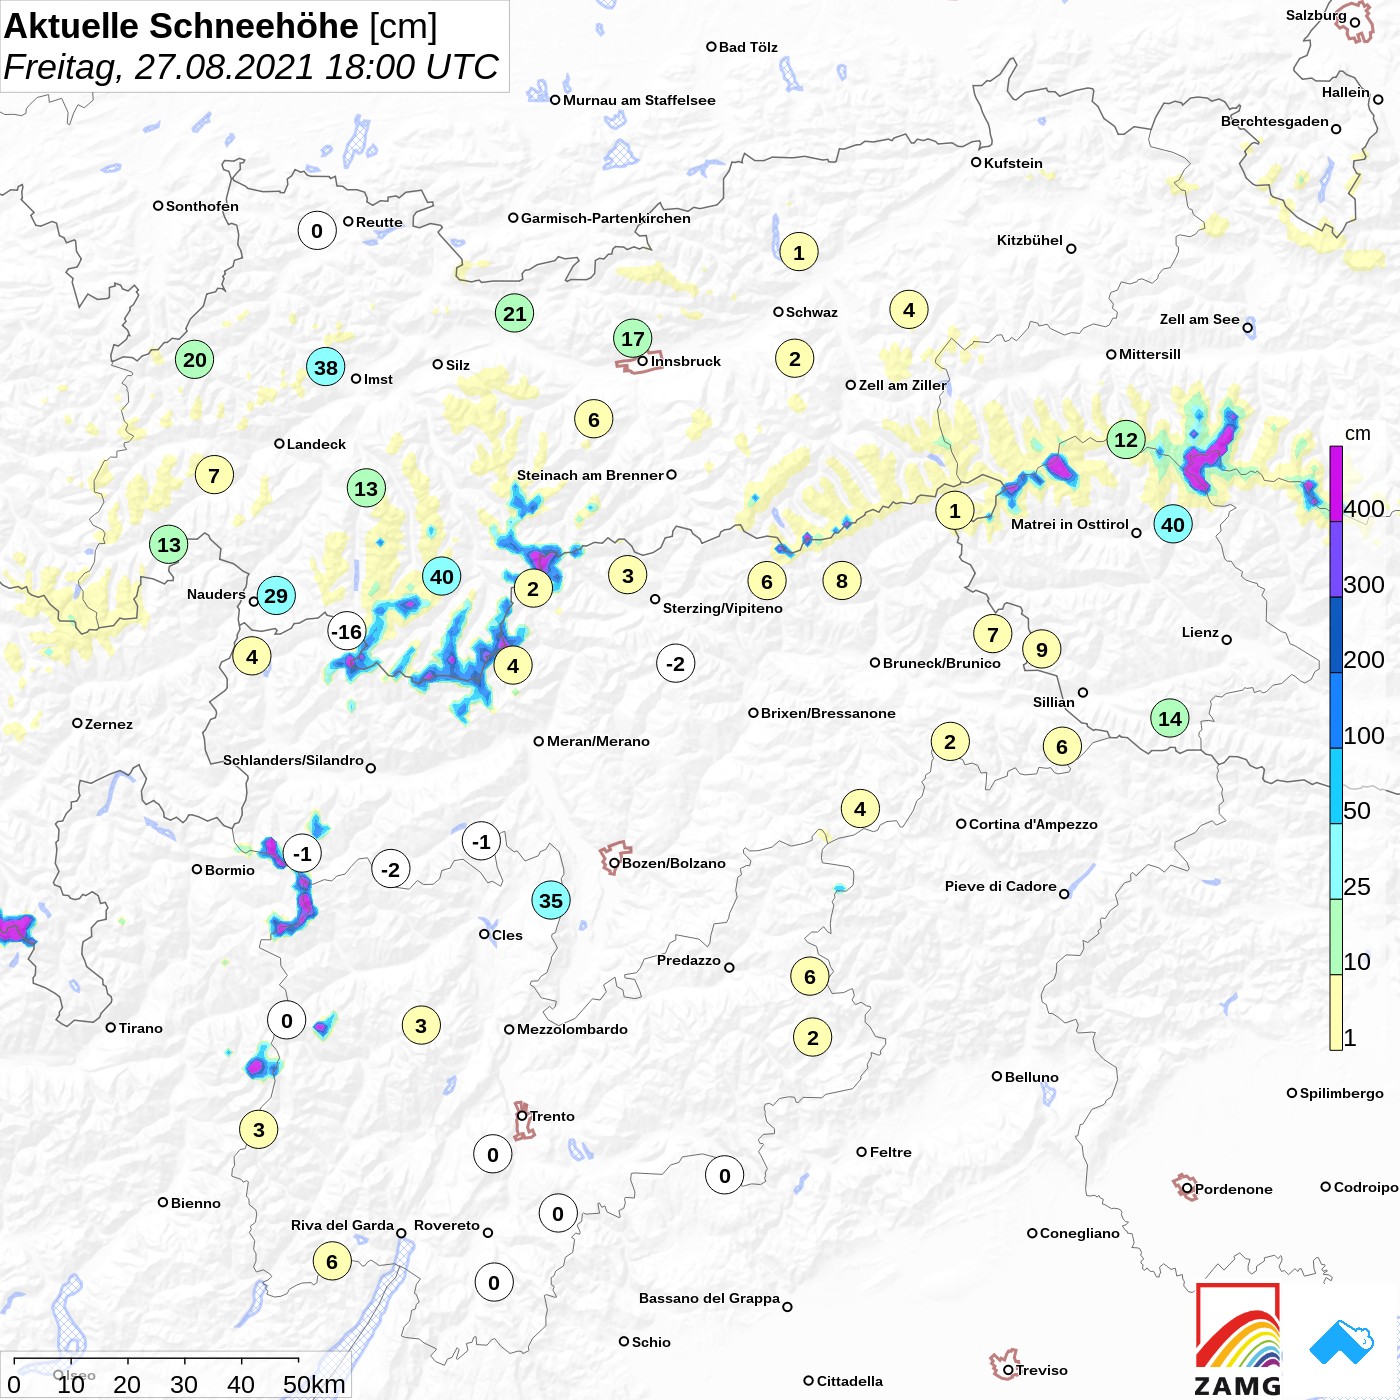This screenshot has width=1400, height=1400.
Task: Click the Salzburg city label
Action: 1316,15
